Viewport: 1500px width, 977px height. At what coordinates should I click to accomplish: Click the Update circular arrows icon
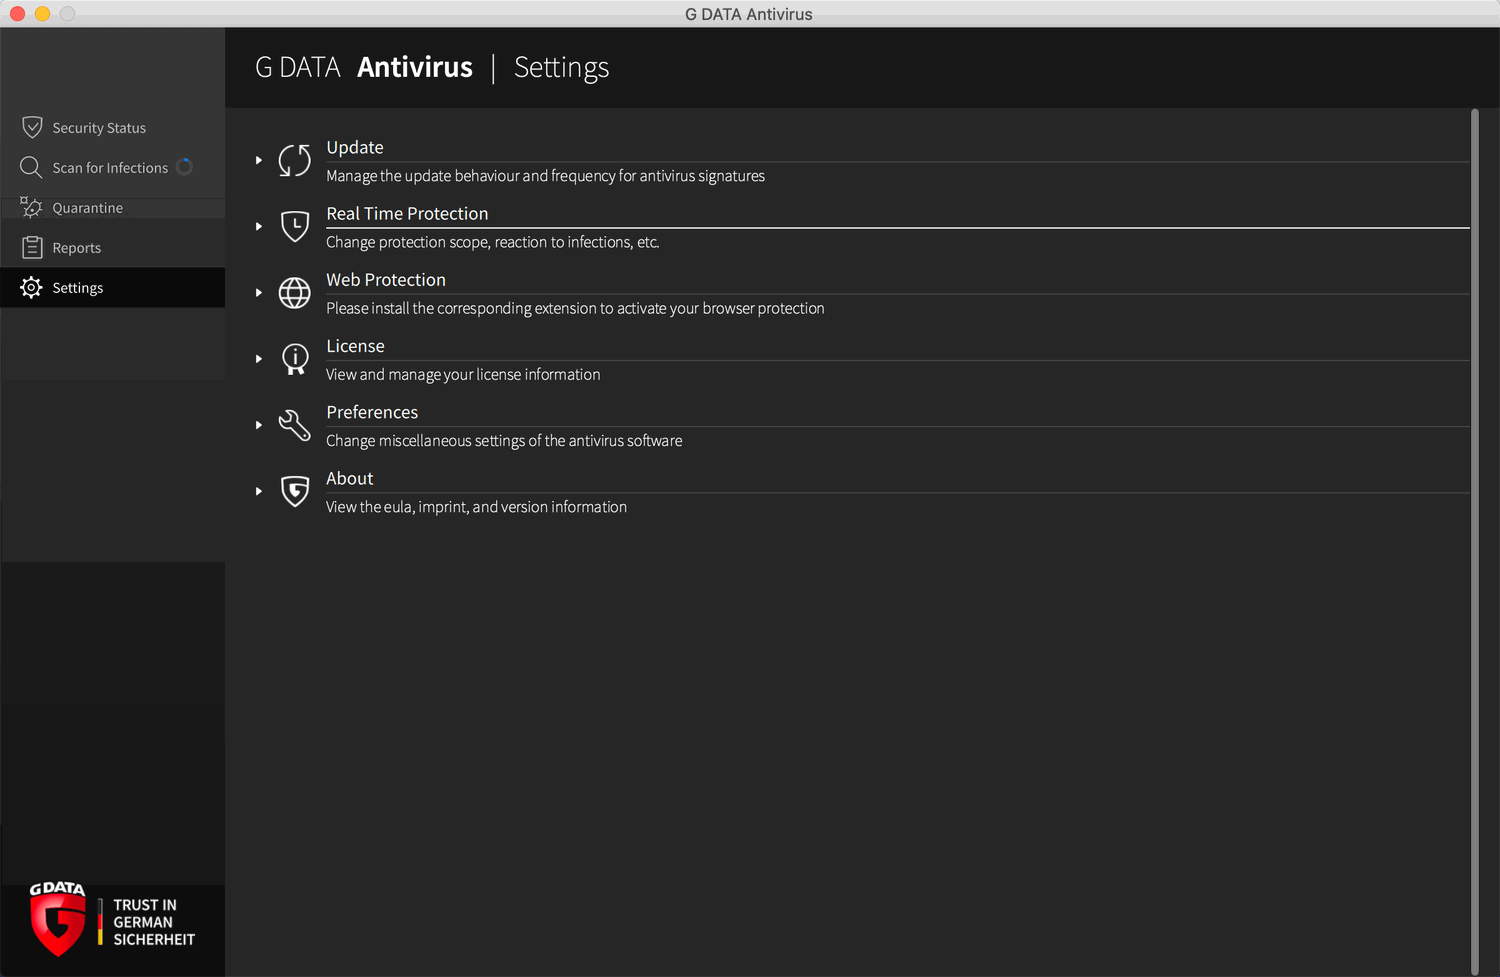(294, 160)
